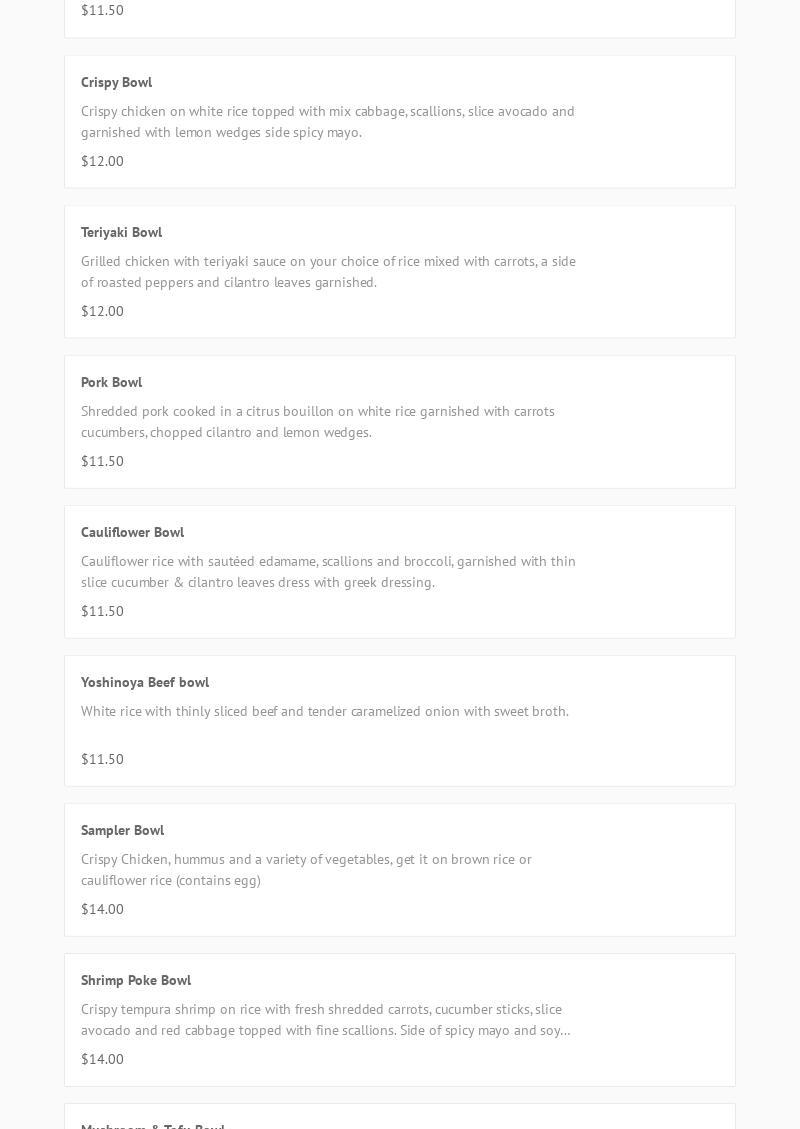Viewport: 800px width, 1129px height.
Task: Click the Shrimp Poke Bowl $14.00 price
Action: coord(102,1059)
